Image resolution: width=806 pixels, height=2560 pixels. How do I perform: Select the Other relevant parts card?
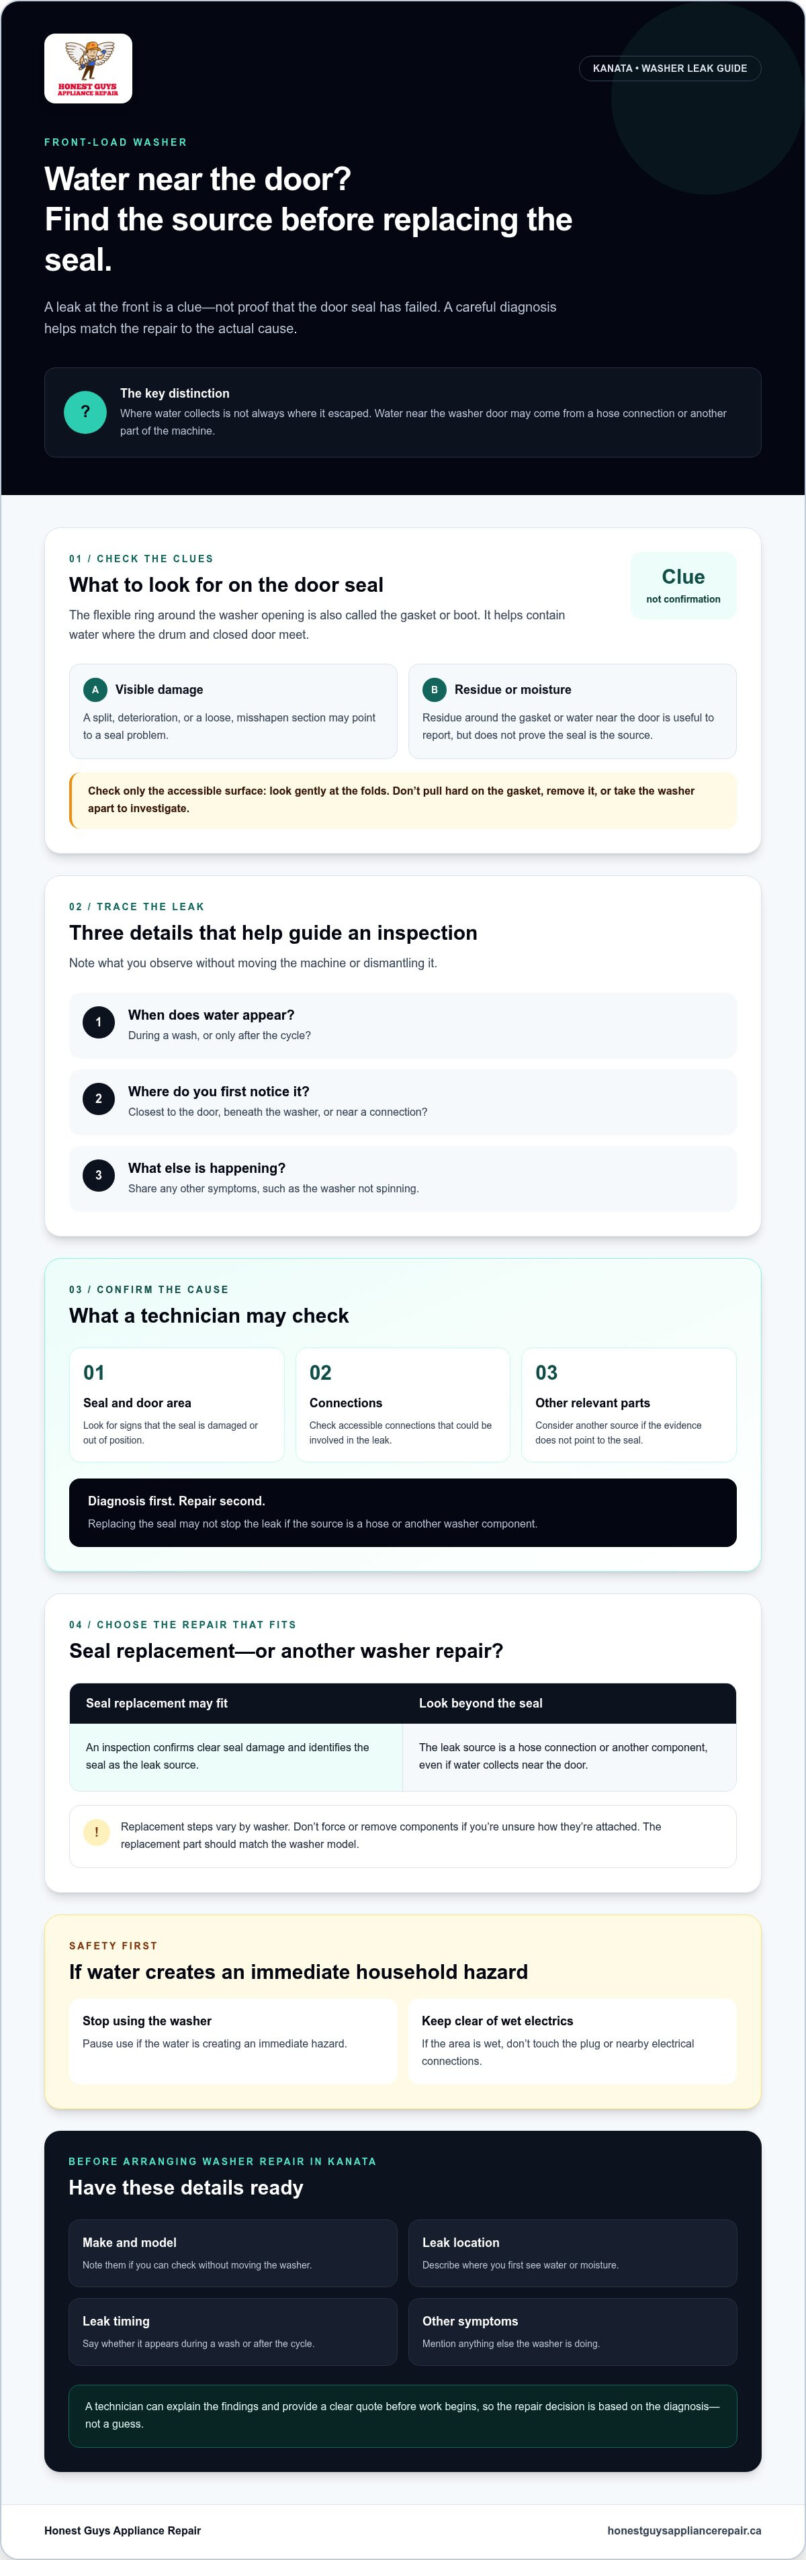pos(629,1405)
